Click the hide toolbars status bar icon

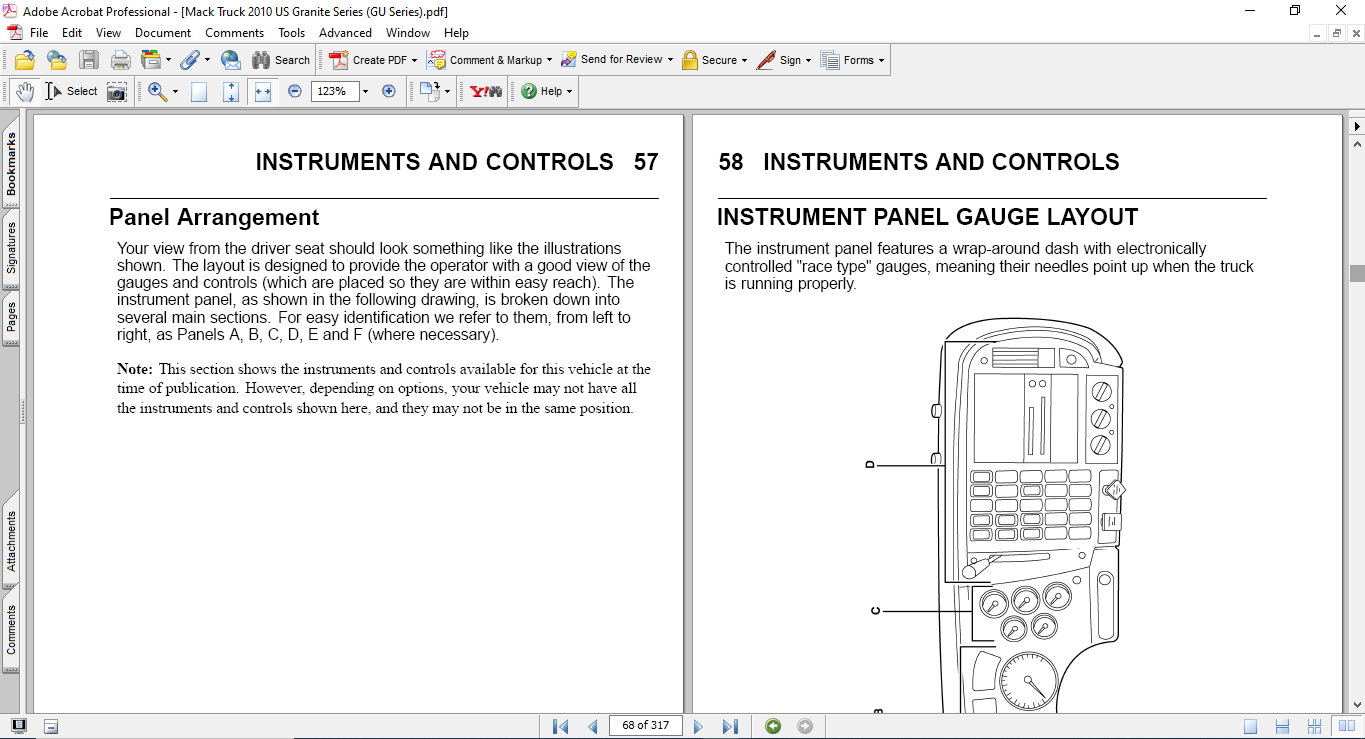(51, 726)
